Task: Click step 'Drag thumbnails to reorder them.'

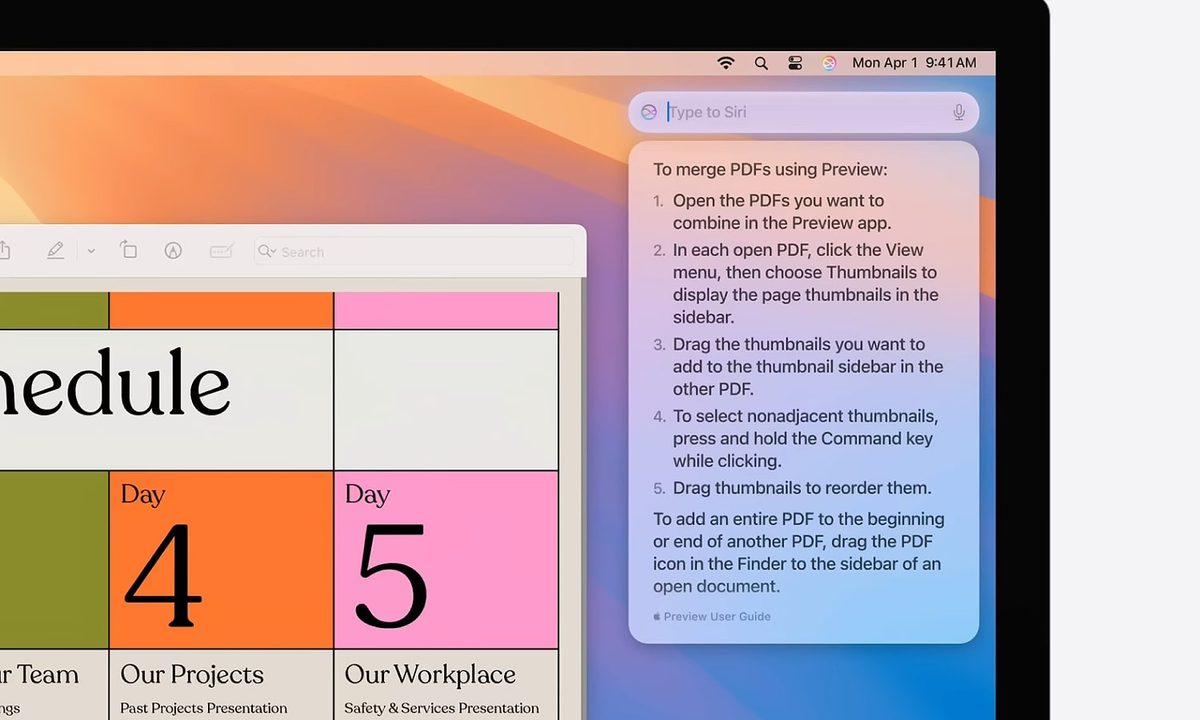Action: 802,488
